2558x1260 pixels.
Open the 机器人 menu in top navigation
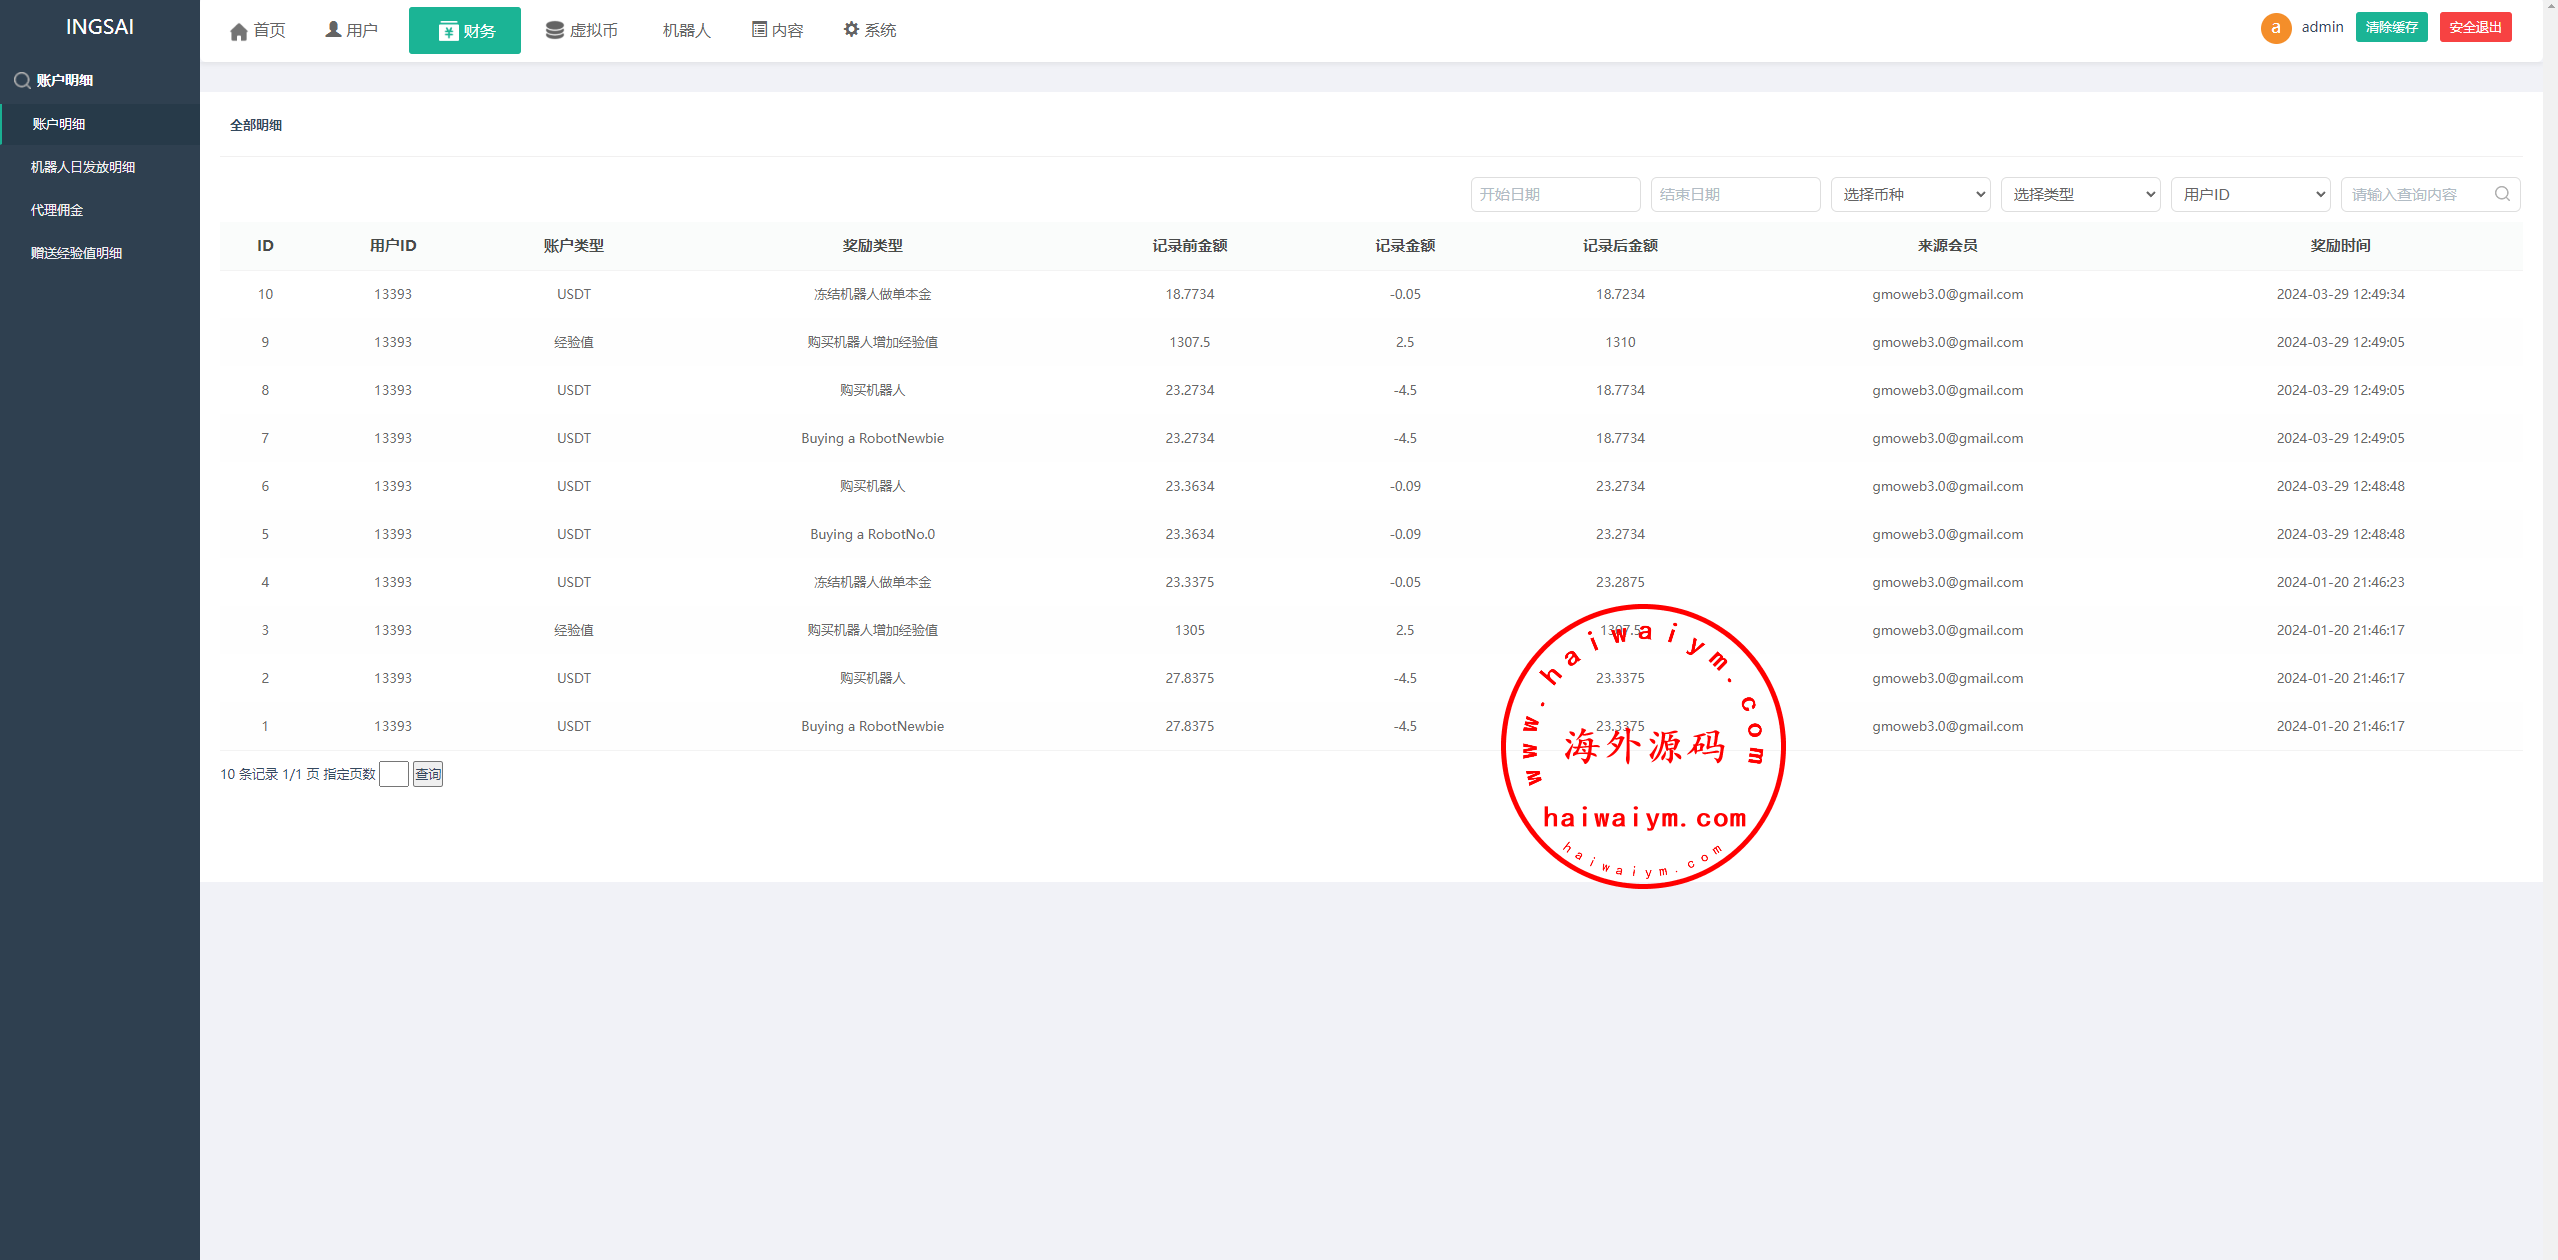point(686,30)
